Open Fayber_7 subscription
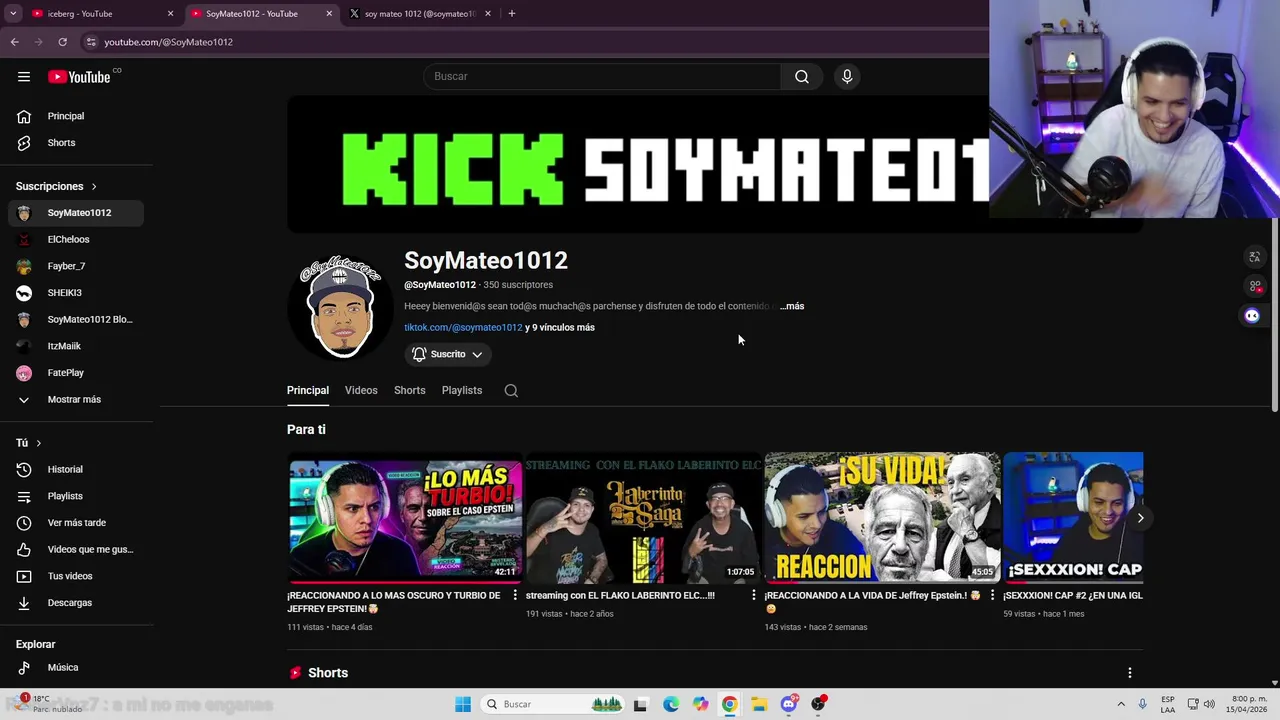 point(76,266)
